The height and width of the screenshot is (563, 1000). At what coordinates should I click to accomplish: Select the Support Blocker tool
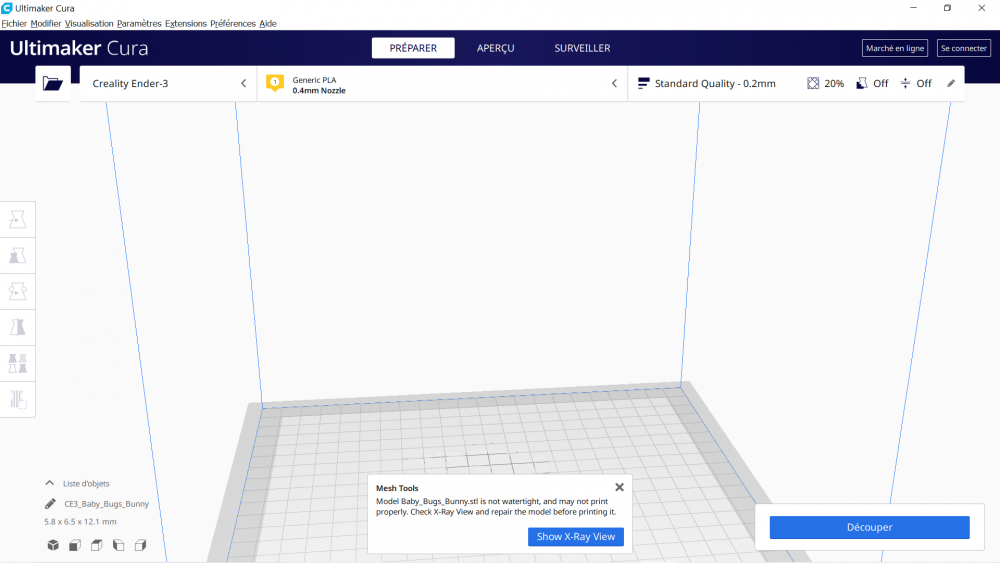click(x=18, y=399)
